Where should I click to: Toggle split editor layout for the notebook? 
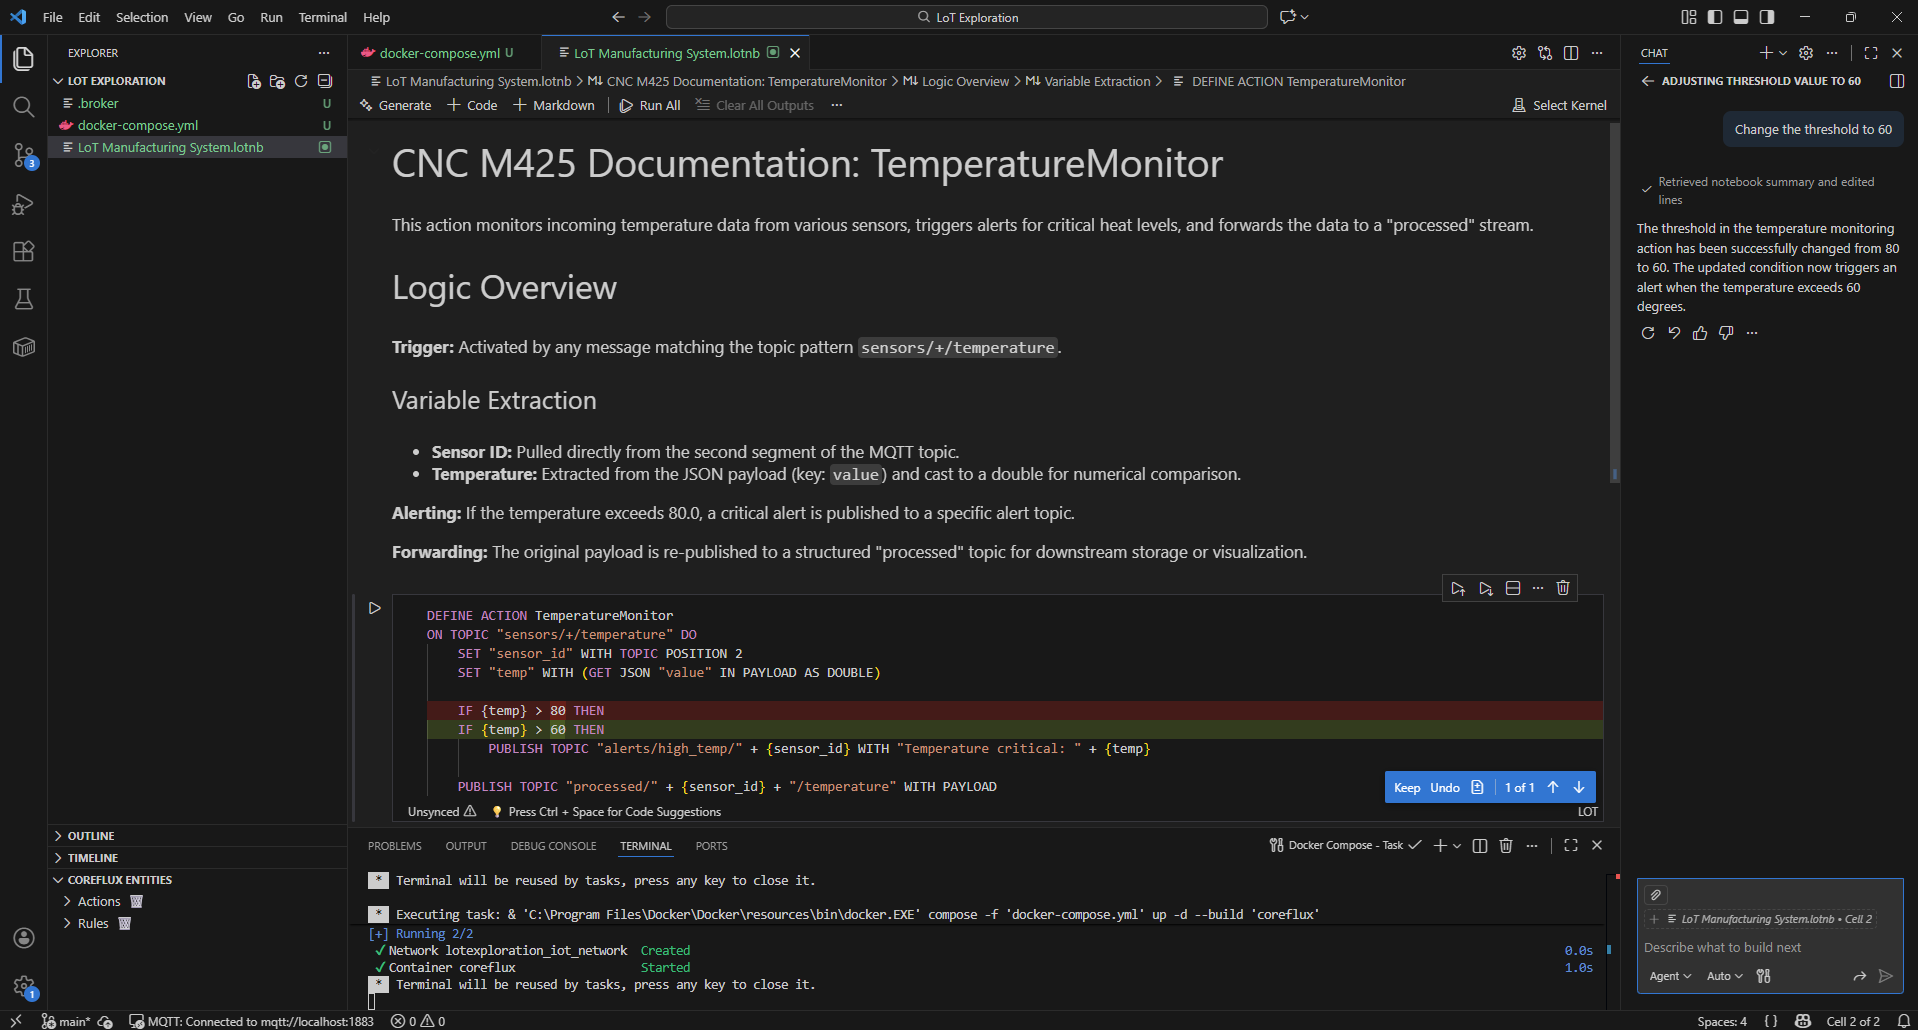tap(1571, 52)
